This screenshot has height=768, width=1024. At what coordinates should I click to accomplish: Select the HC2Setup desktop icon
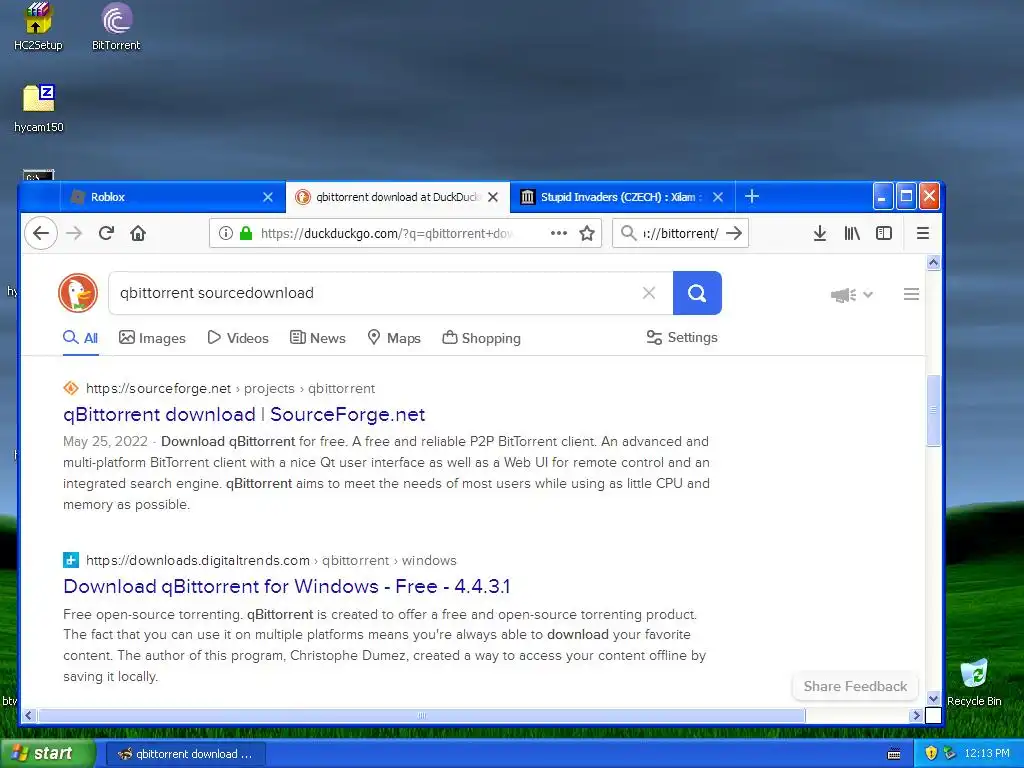tap(38, 27)
